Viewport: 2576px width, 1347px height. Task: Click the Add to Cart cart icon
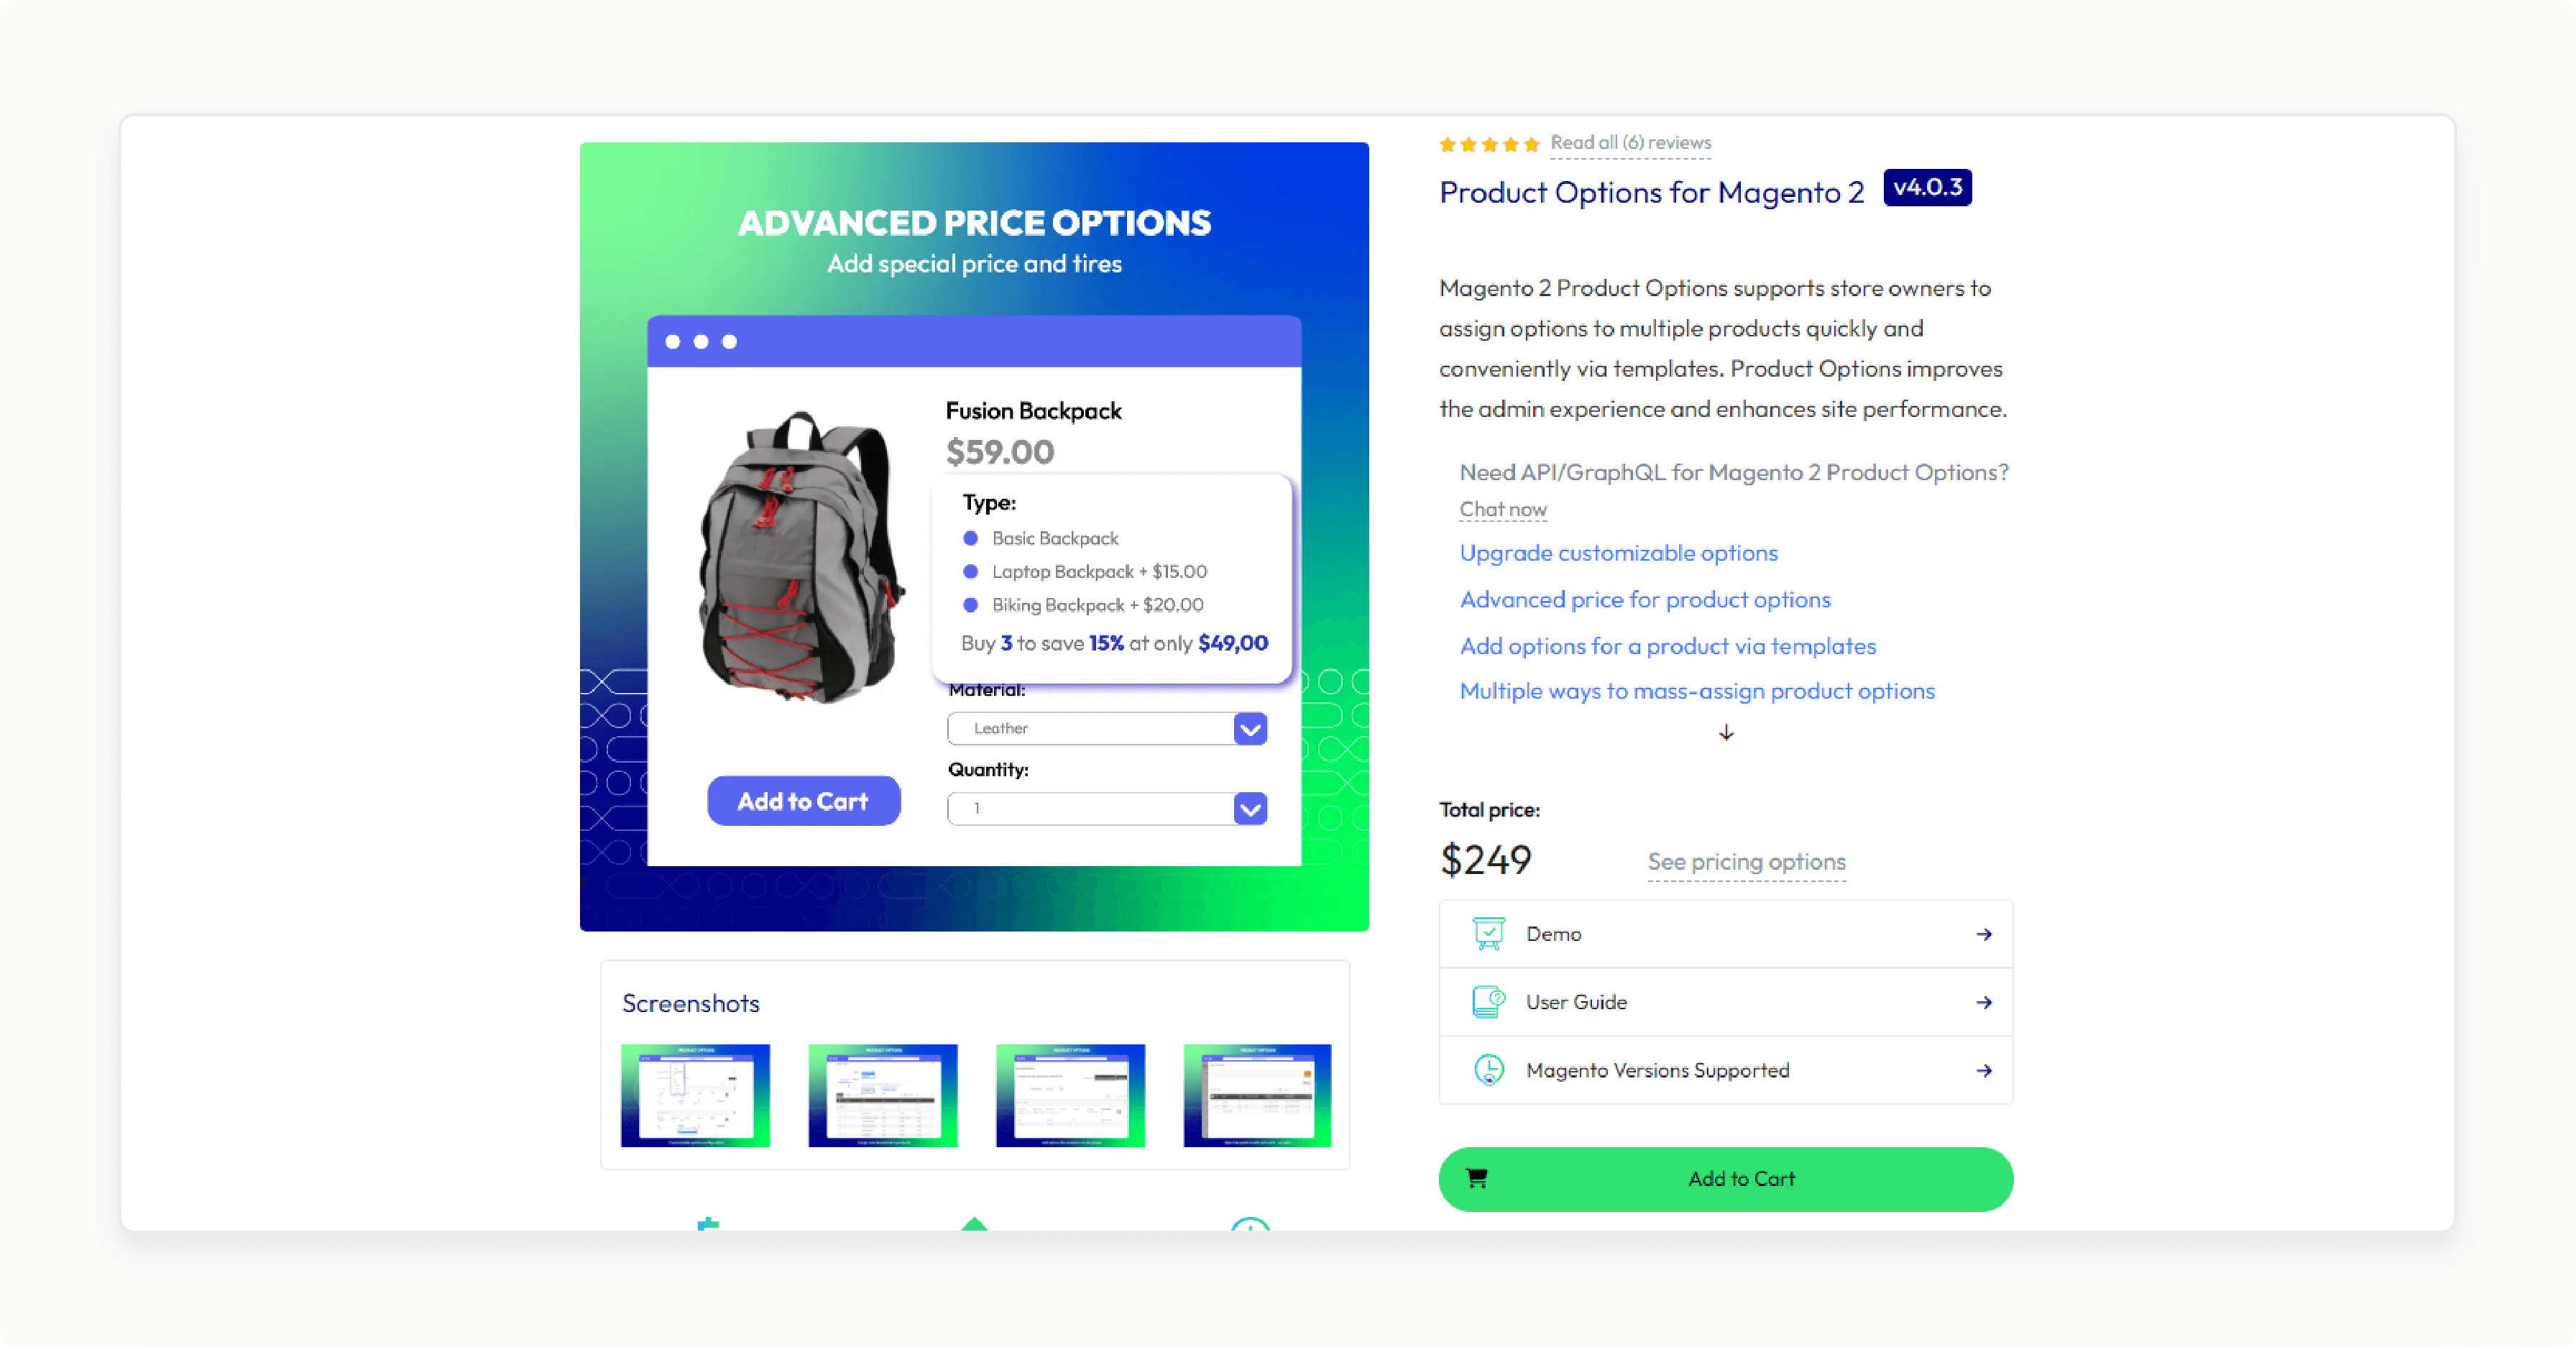click(x=1477, y=1177)
